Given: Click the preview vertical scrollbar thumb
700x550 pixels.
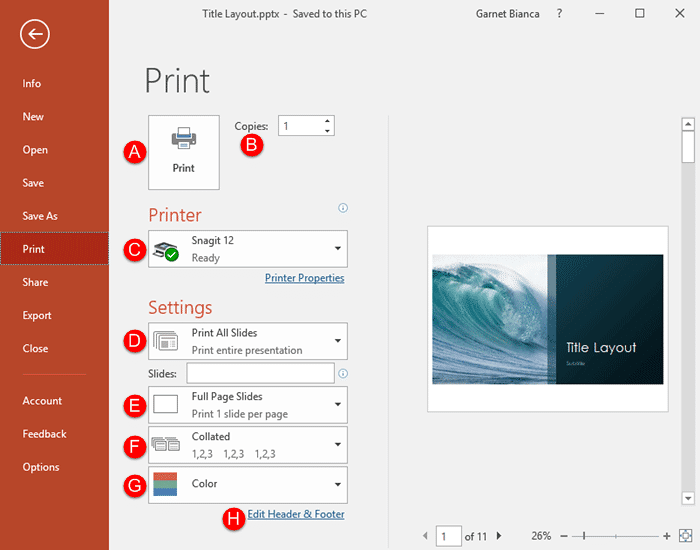Looking at the screenshot, I should 688,147.
